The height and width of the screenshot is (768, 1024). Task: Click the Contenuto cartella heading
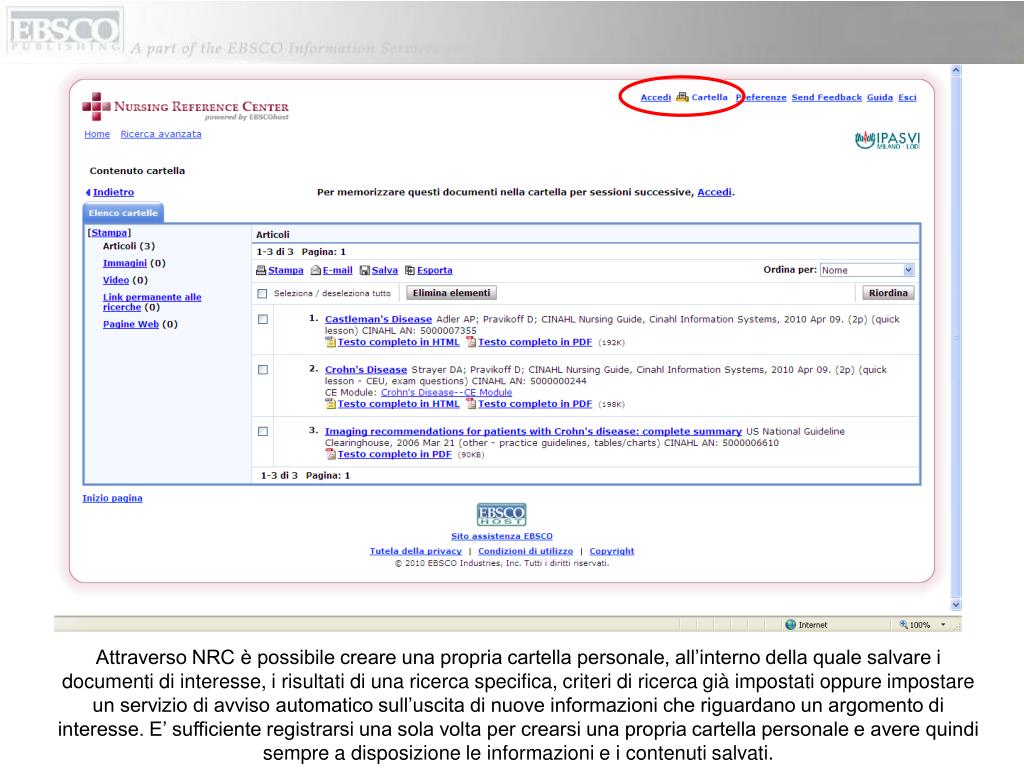click(x=137, y=171)
